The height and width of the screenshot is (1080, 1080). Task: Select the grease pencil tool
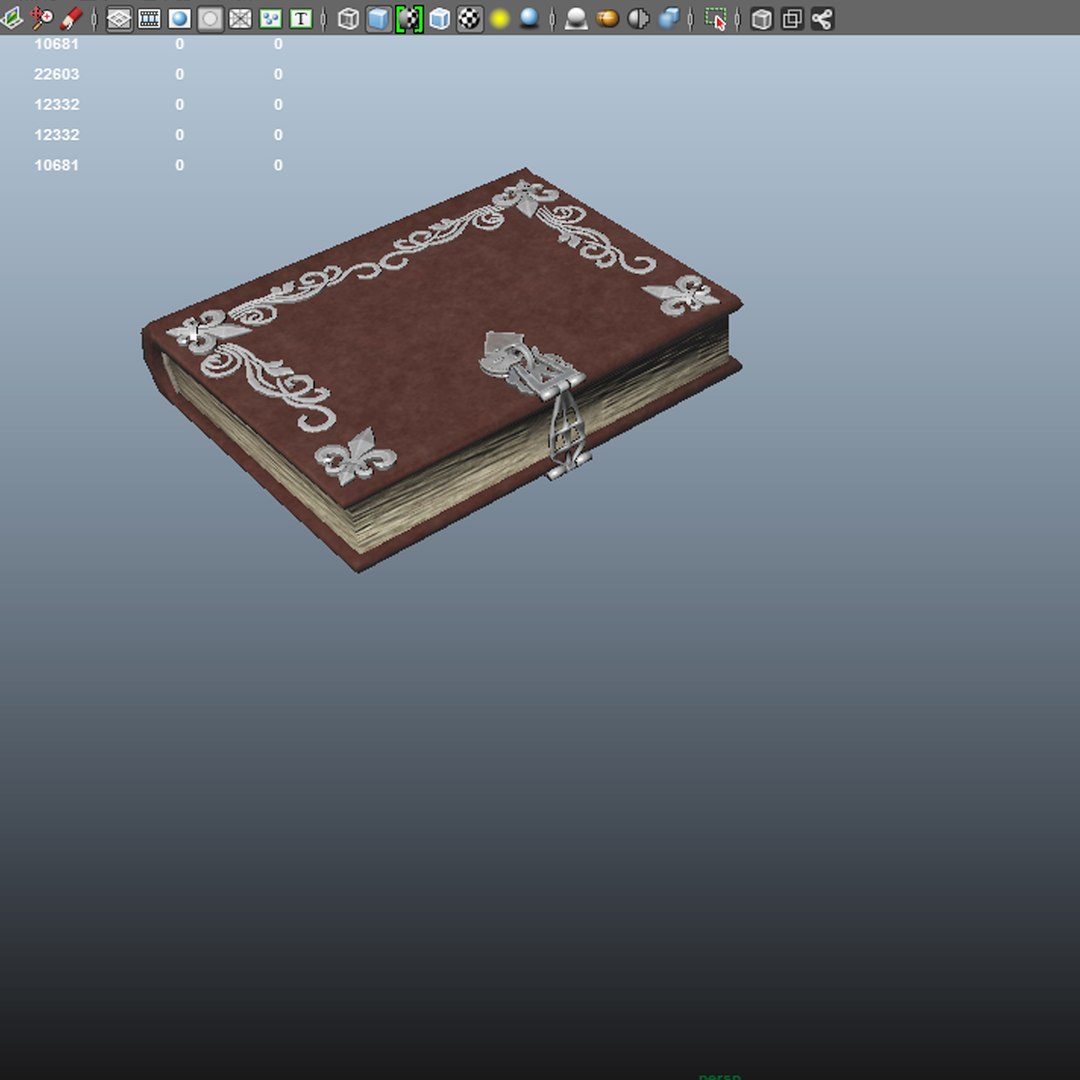click(x=72, y=19)
